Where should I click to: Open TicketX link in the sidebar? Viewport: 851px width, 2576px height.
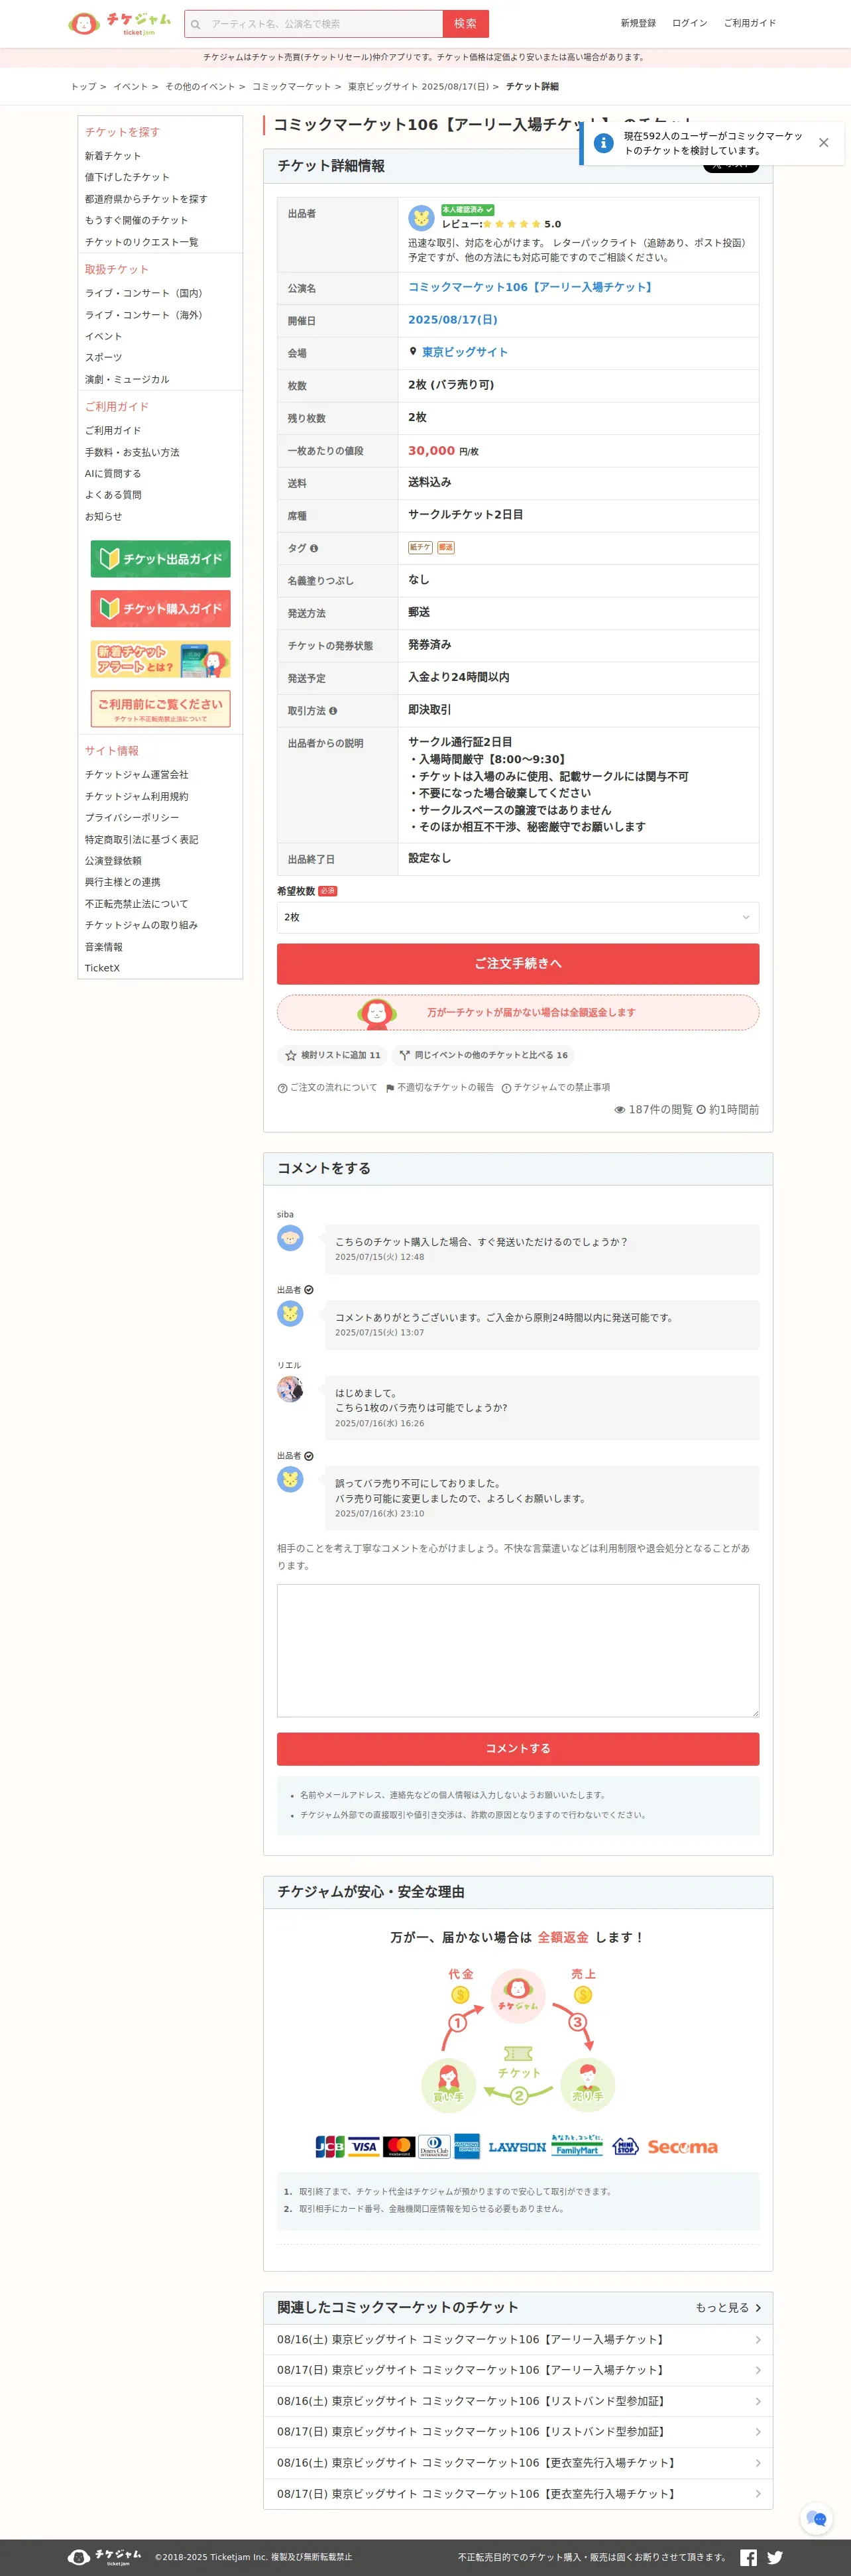[102, 968]
